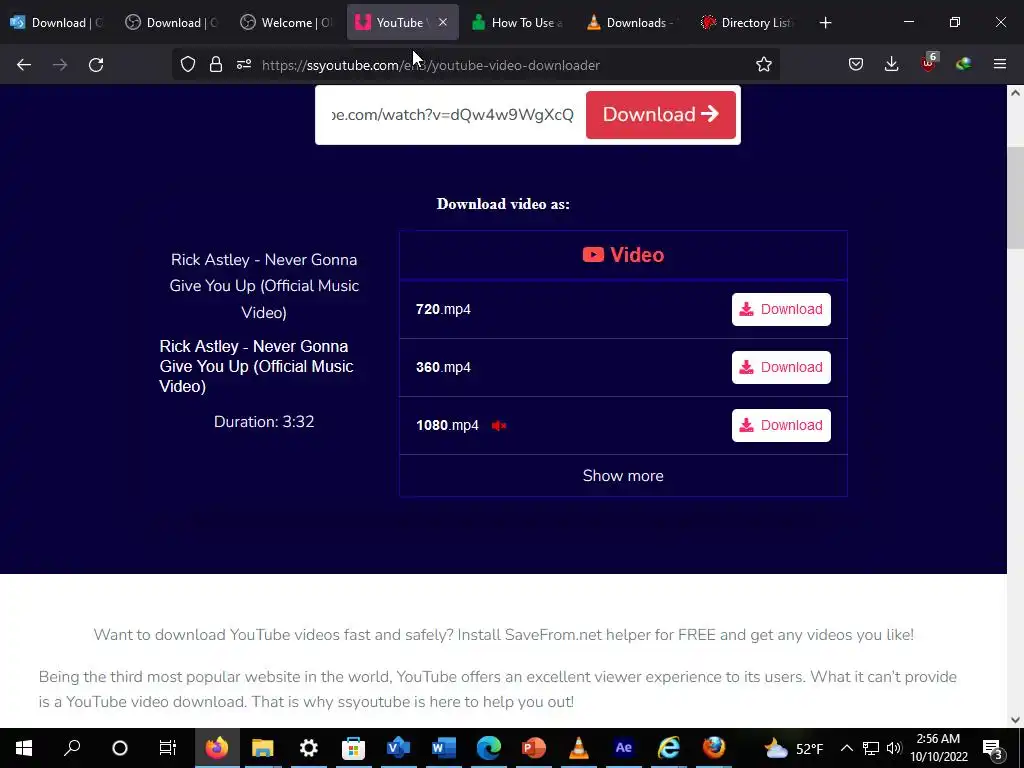The height and width of the screenshot is (768, 1024).
Task: Open site permissions icon in address bar
Action: (x=244, y=65)
